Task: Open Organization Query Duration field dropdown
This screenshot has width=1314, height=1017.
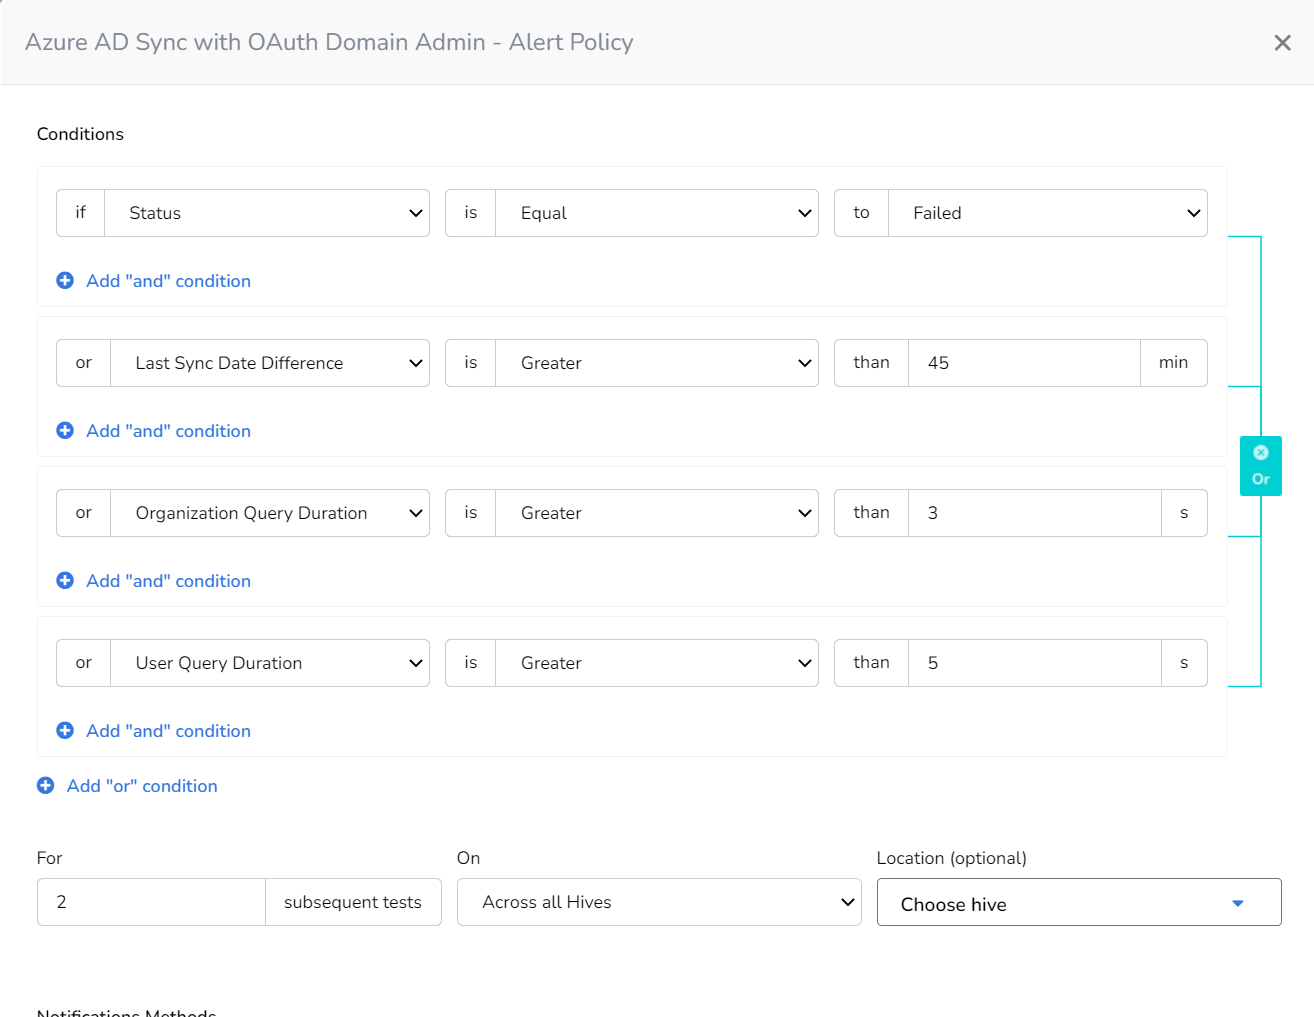Action: (x=270, y=513)
